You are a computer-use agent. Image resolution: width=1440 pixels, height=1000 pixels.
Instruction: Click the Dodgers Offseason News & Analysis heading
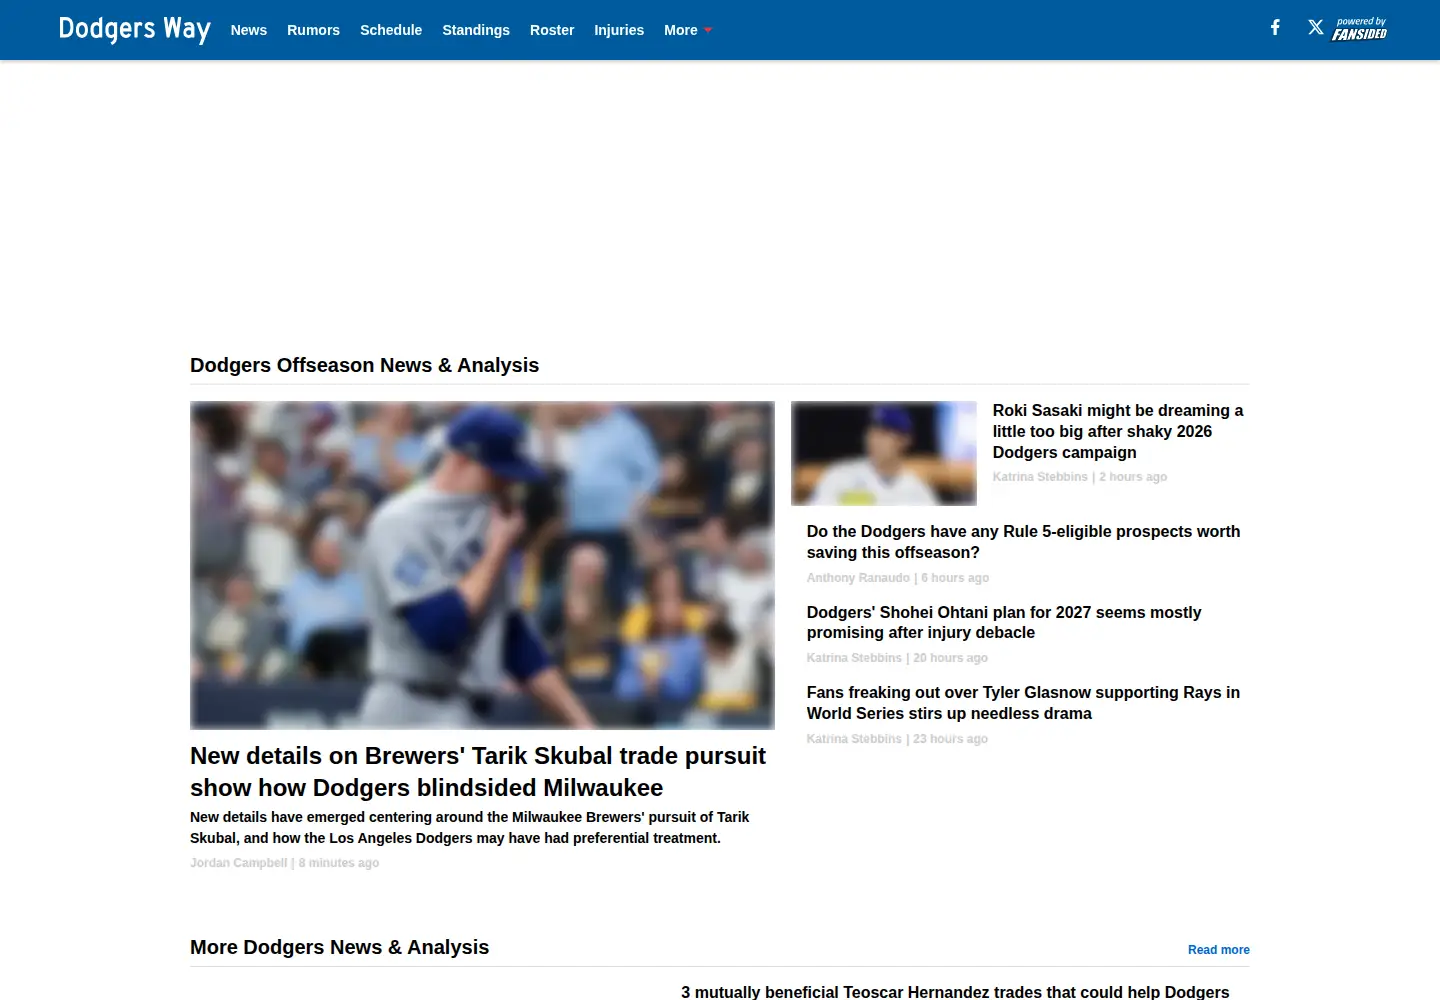364,365
